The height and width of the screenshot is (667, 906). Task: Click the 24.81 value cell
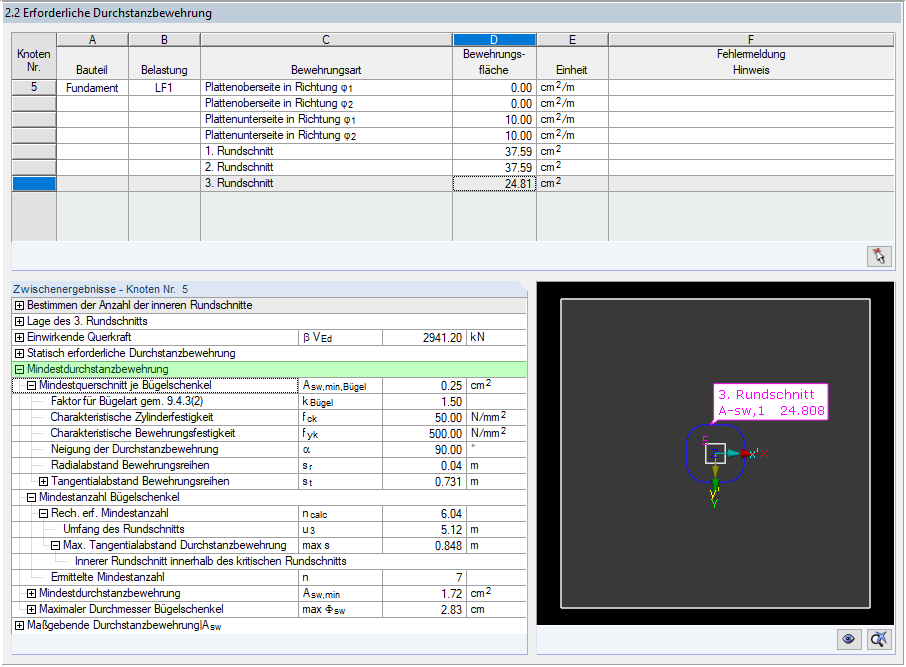pyautogui.click(x=494, y=184)
